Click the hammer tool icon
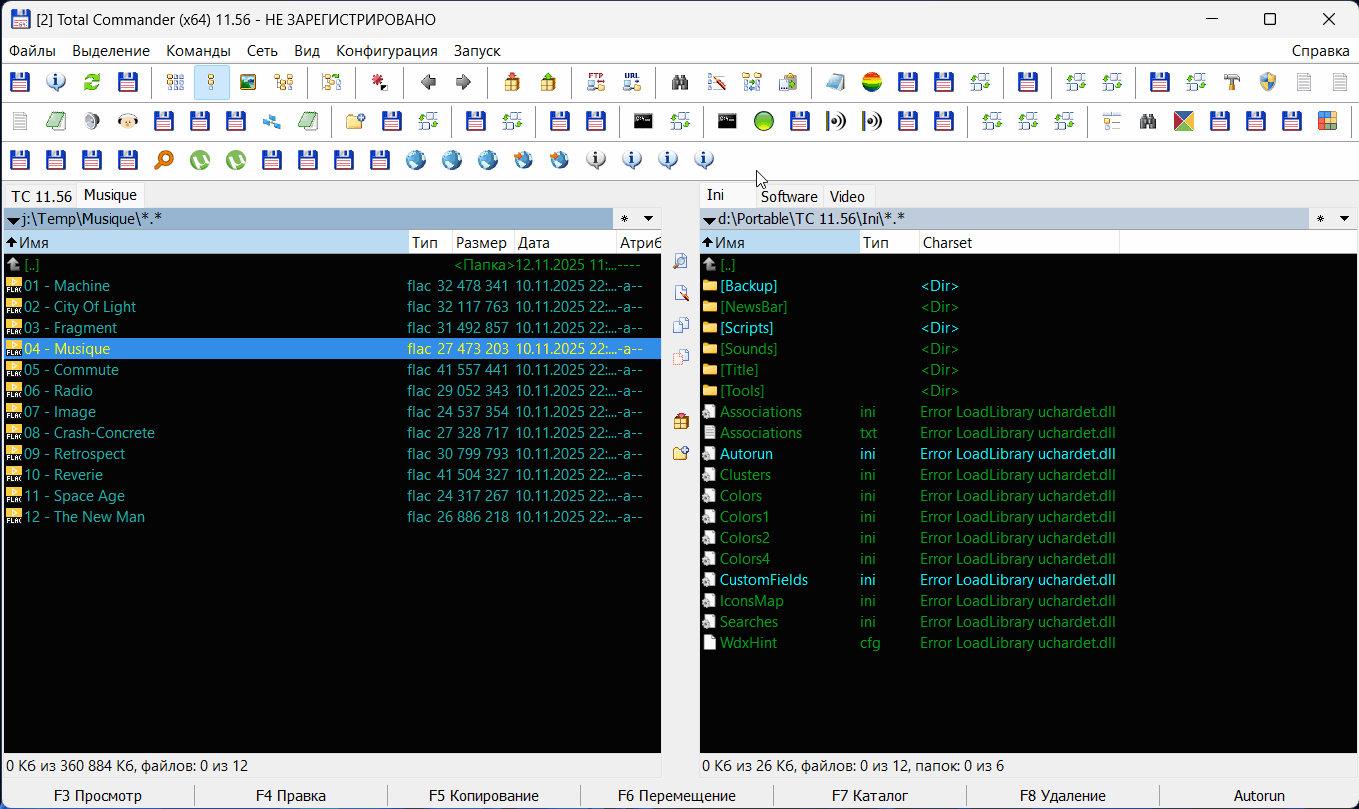 click(x=1232, y=82)
